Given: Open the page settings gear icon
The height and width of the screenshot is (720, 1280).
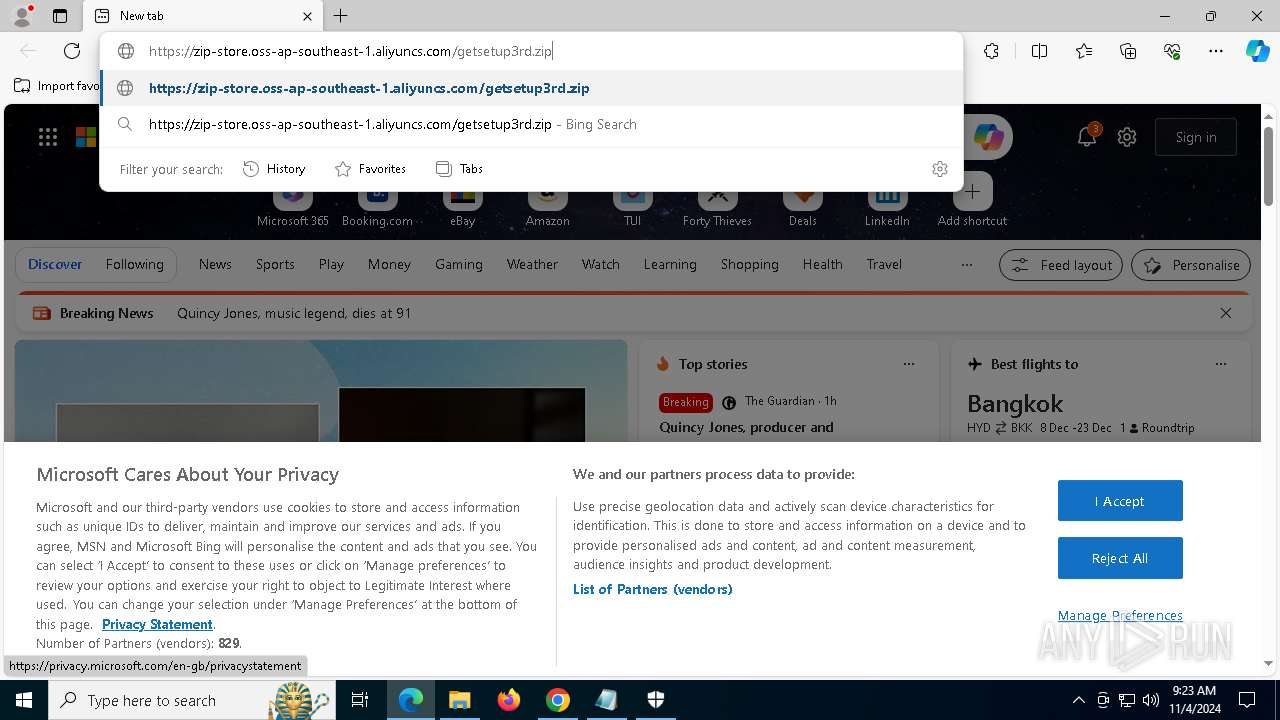Looking at the screenshot, I should (1127, 137).
